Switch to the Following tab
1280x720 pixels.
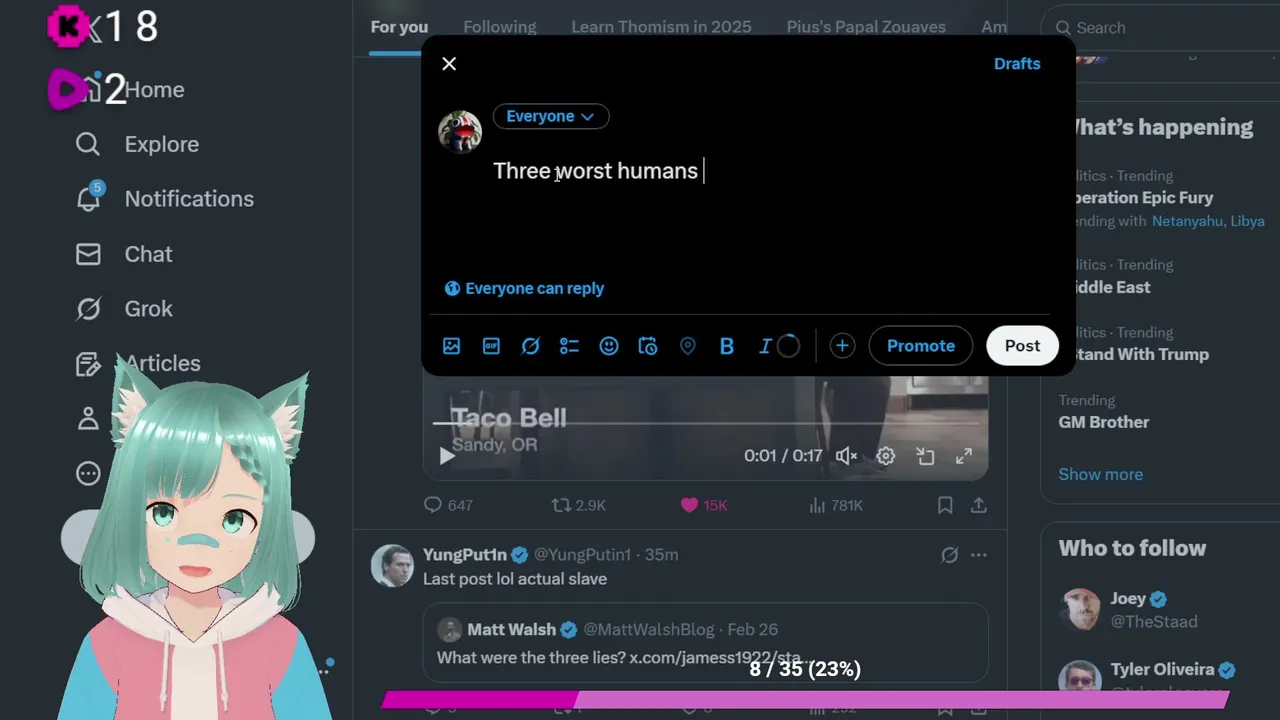pyautogui.click(x=500, y=27)
